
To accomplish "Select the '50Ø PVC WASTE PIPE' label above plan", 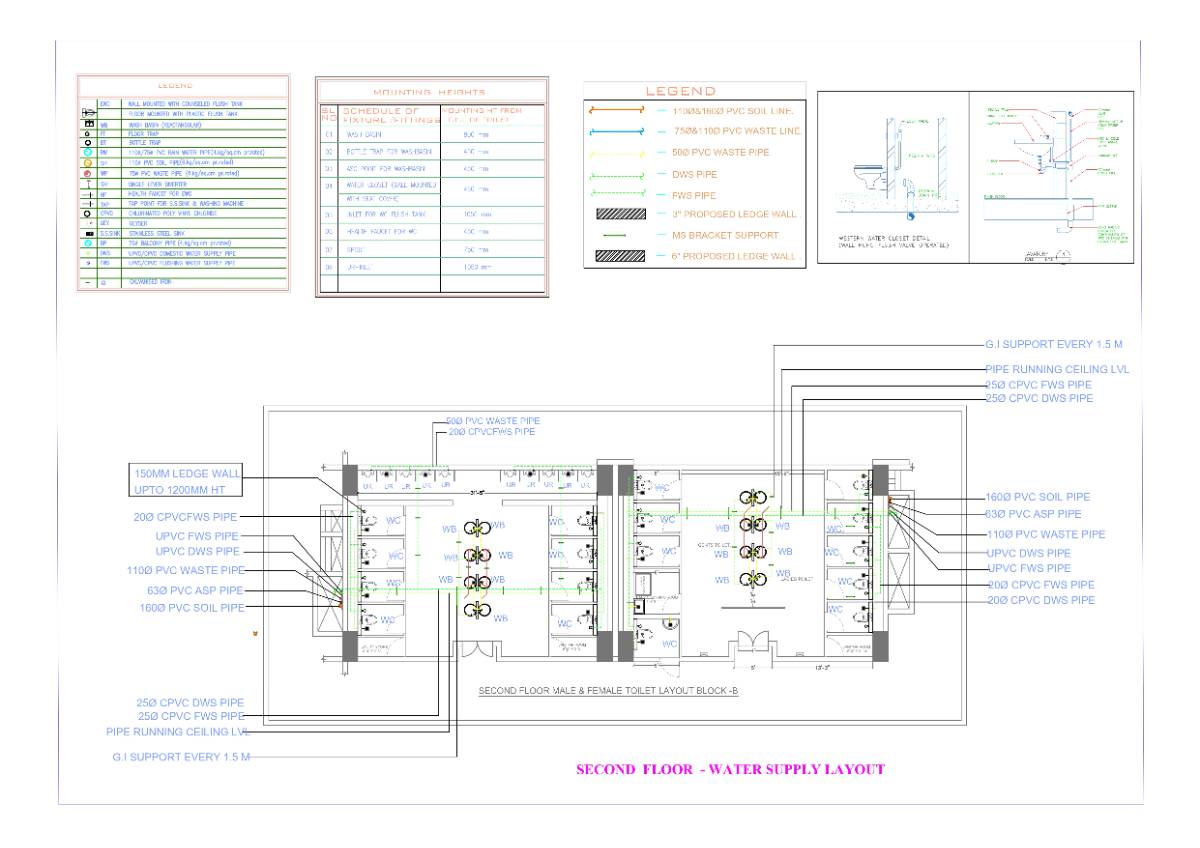I will 493,422.
